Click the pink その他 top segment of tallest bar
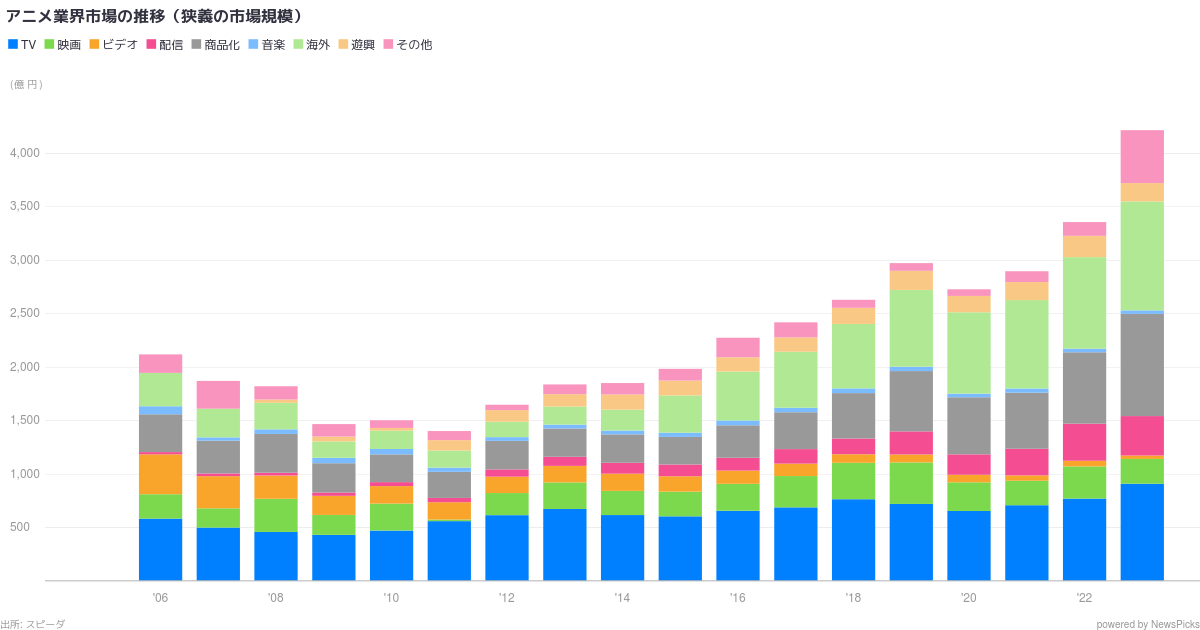The height and width of the screenshot is (630, 1200). tap(1142, 156)
